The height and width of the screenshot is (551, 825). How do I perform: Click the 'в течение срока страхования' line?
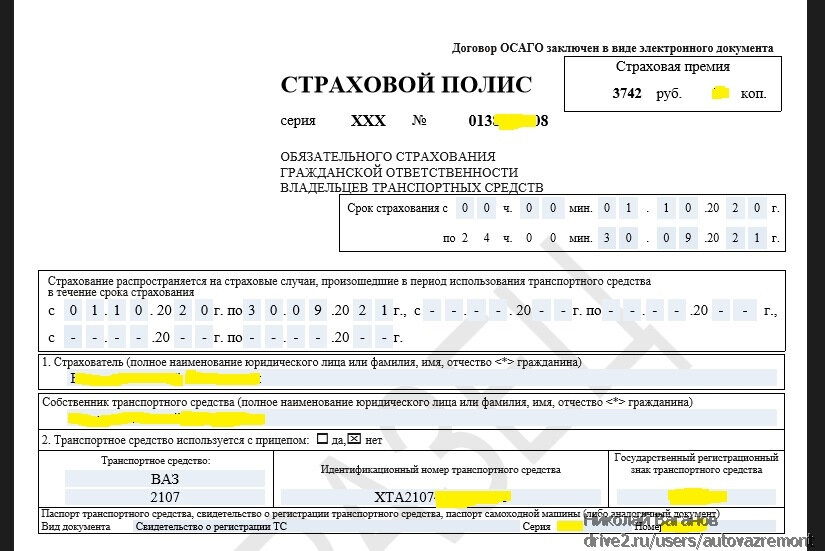tap(121, 293)
